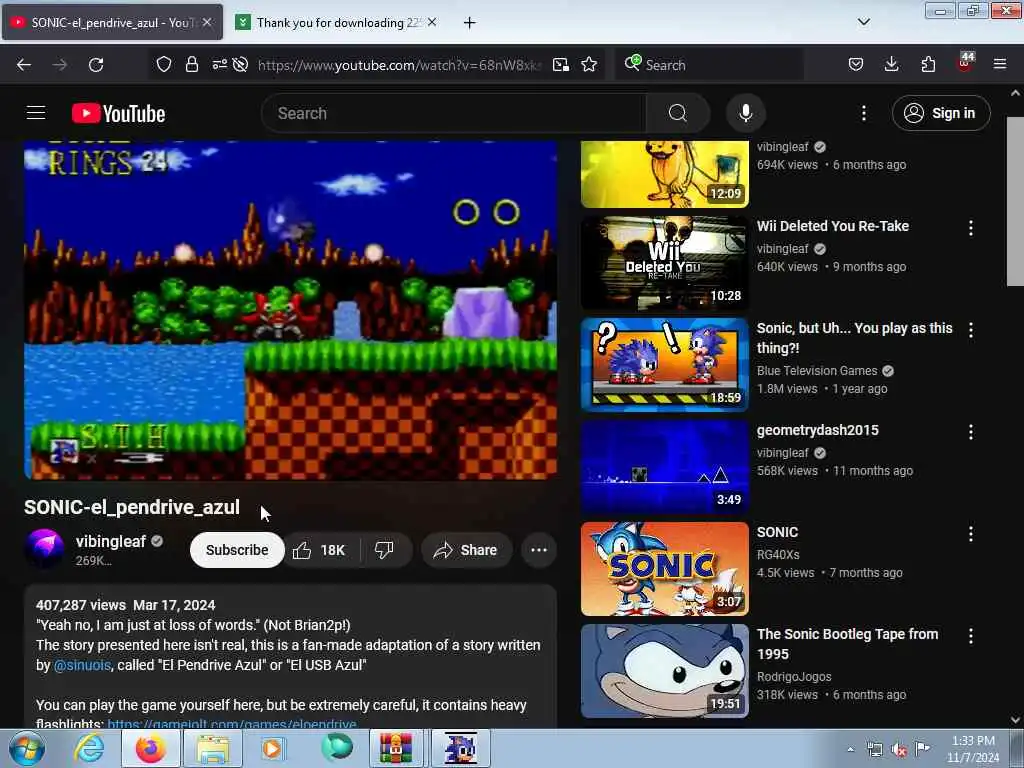Open the geometrydash2015 thumbnail
Viewport: 1024px width, 768px height.
coord(665,466)
